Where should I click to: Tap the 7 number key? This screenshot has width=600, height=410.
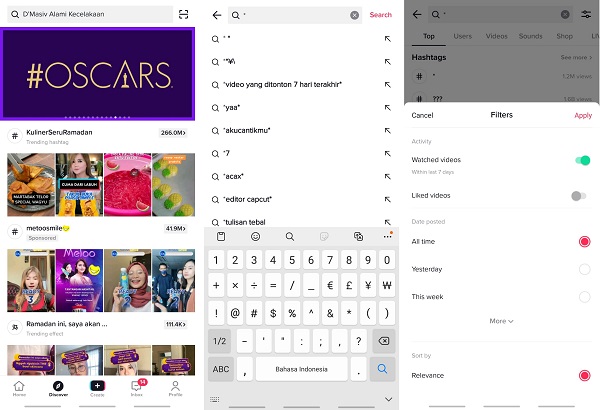(x=330, y=260)
